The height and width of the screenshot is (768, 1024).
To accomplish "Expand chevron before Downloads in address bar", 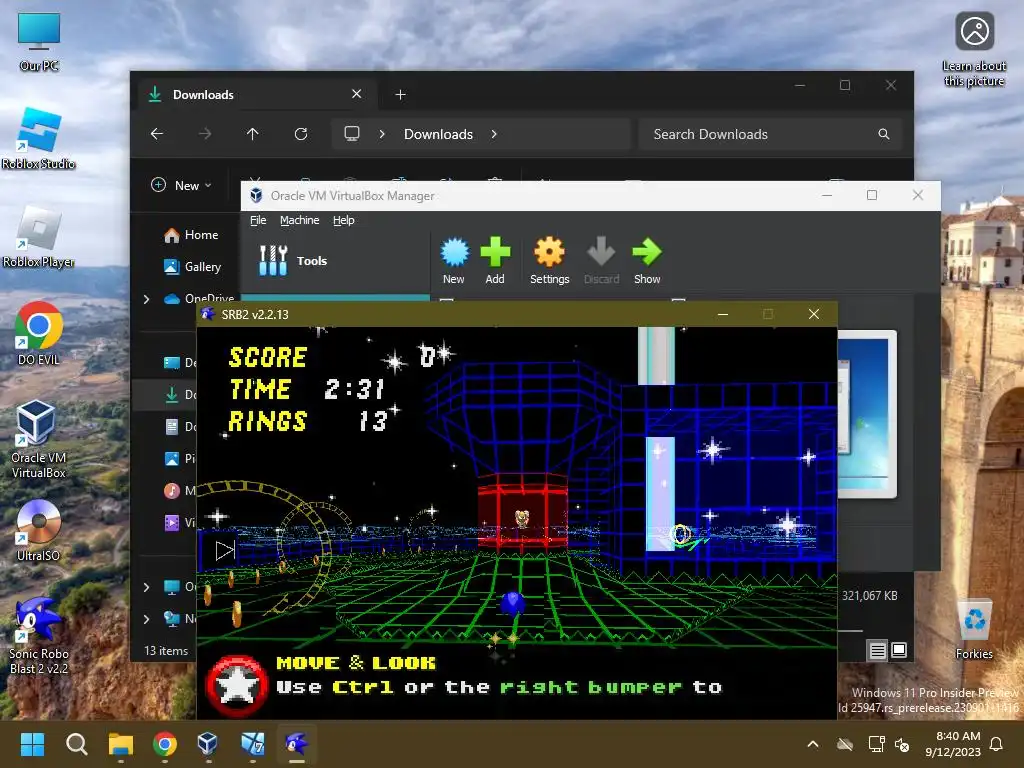I will [x=382, y=134].
